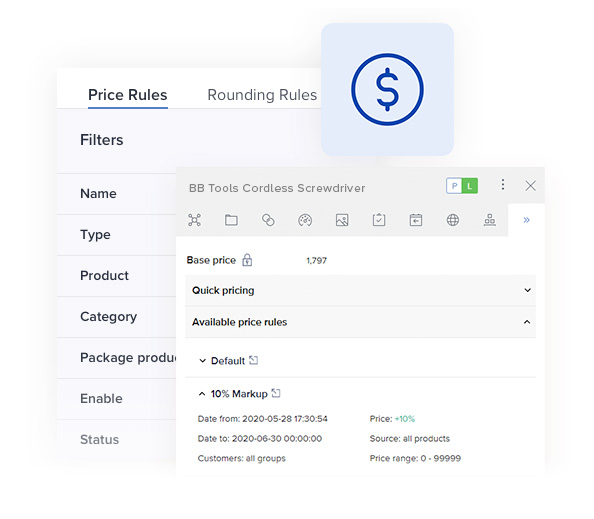Open the variants network icon tab
594x519 pixels.
194,220
